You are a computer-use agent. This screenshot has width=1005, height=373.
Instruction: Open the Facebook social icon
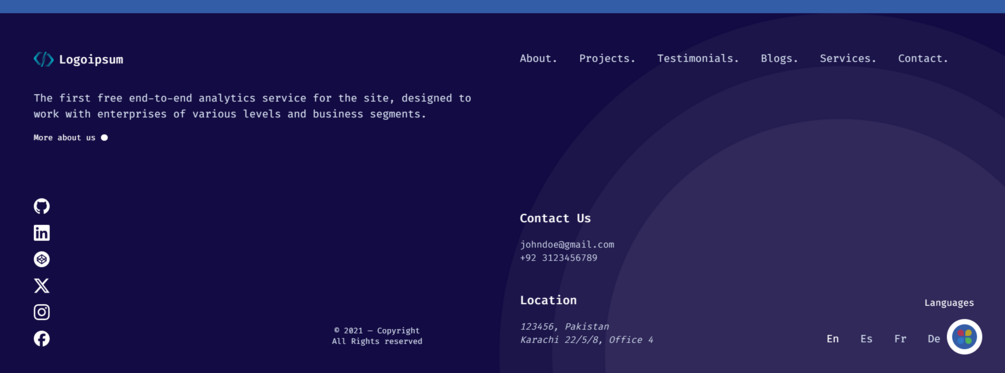click(x=42, y=338)
